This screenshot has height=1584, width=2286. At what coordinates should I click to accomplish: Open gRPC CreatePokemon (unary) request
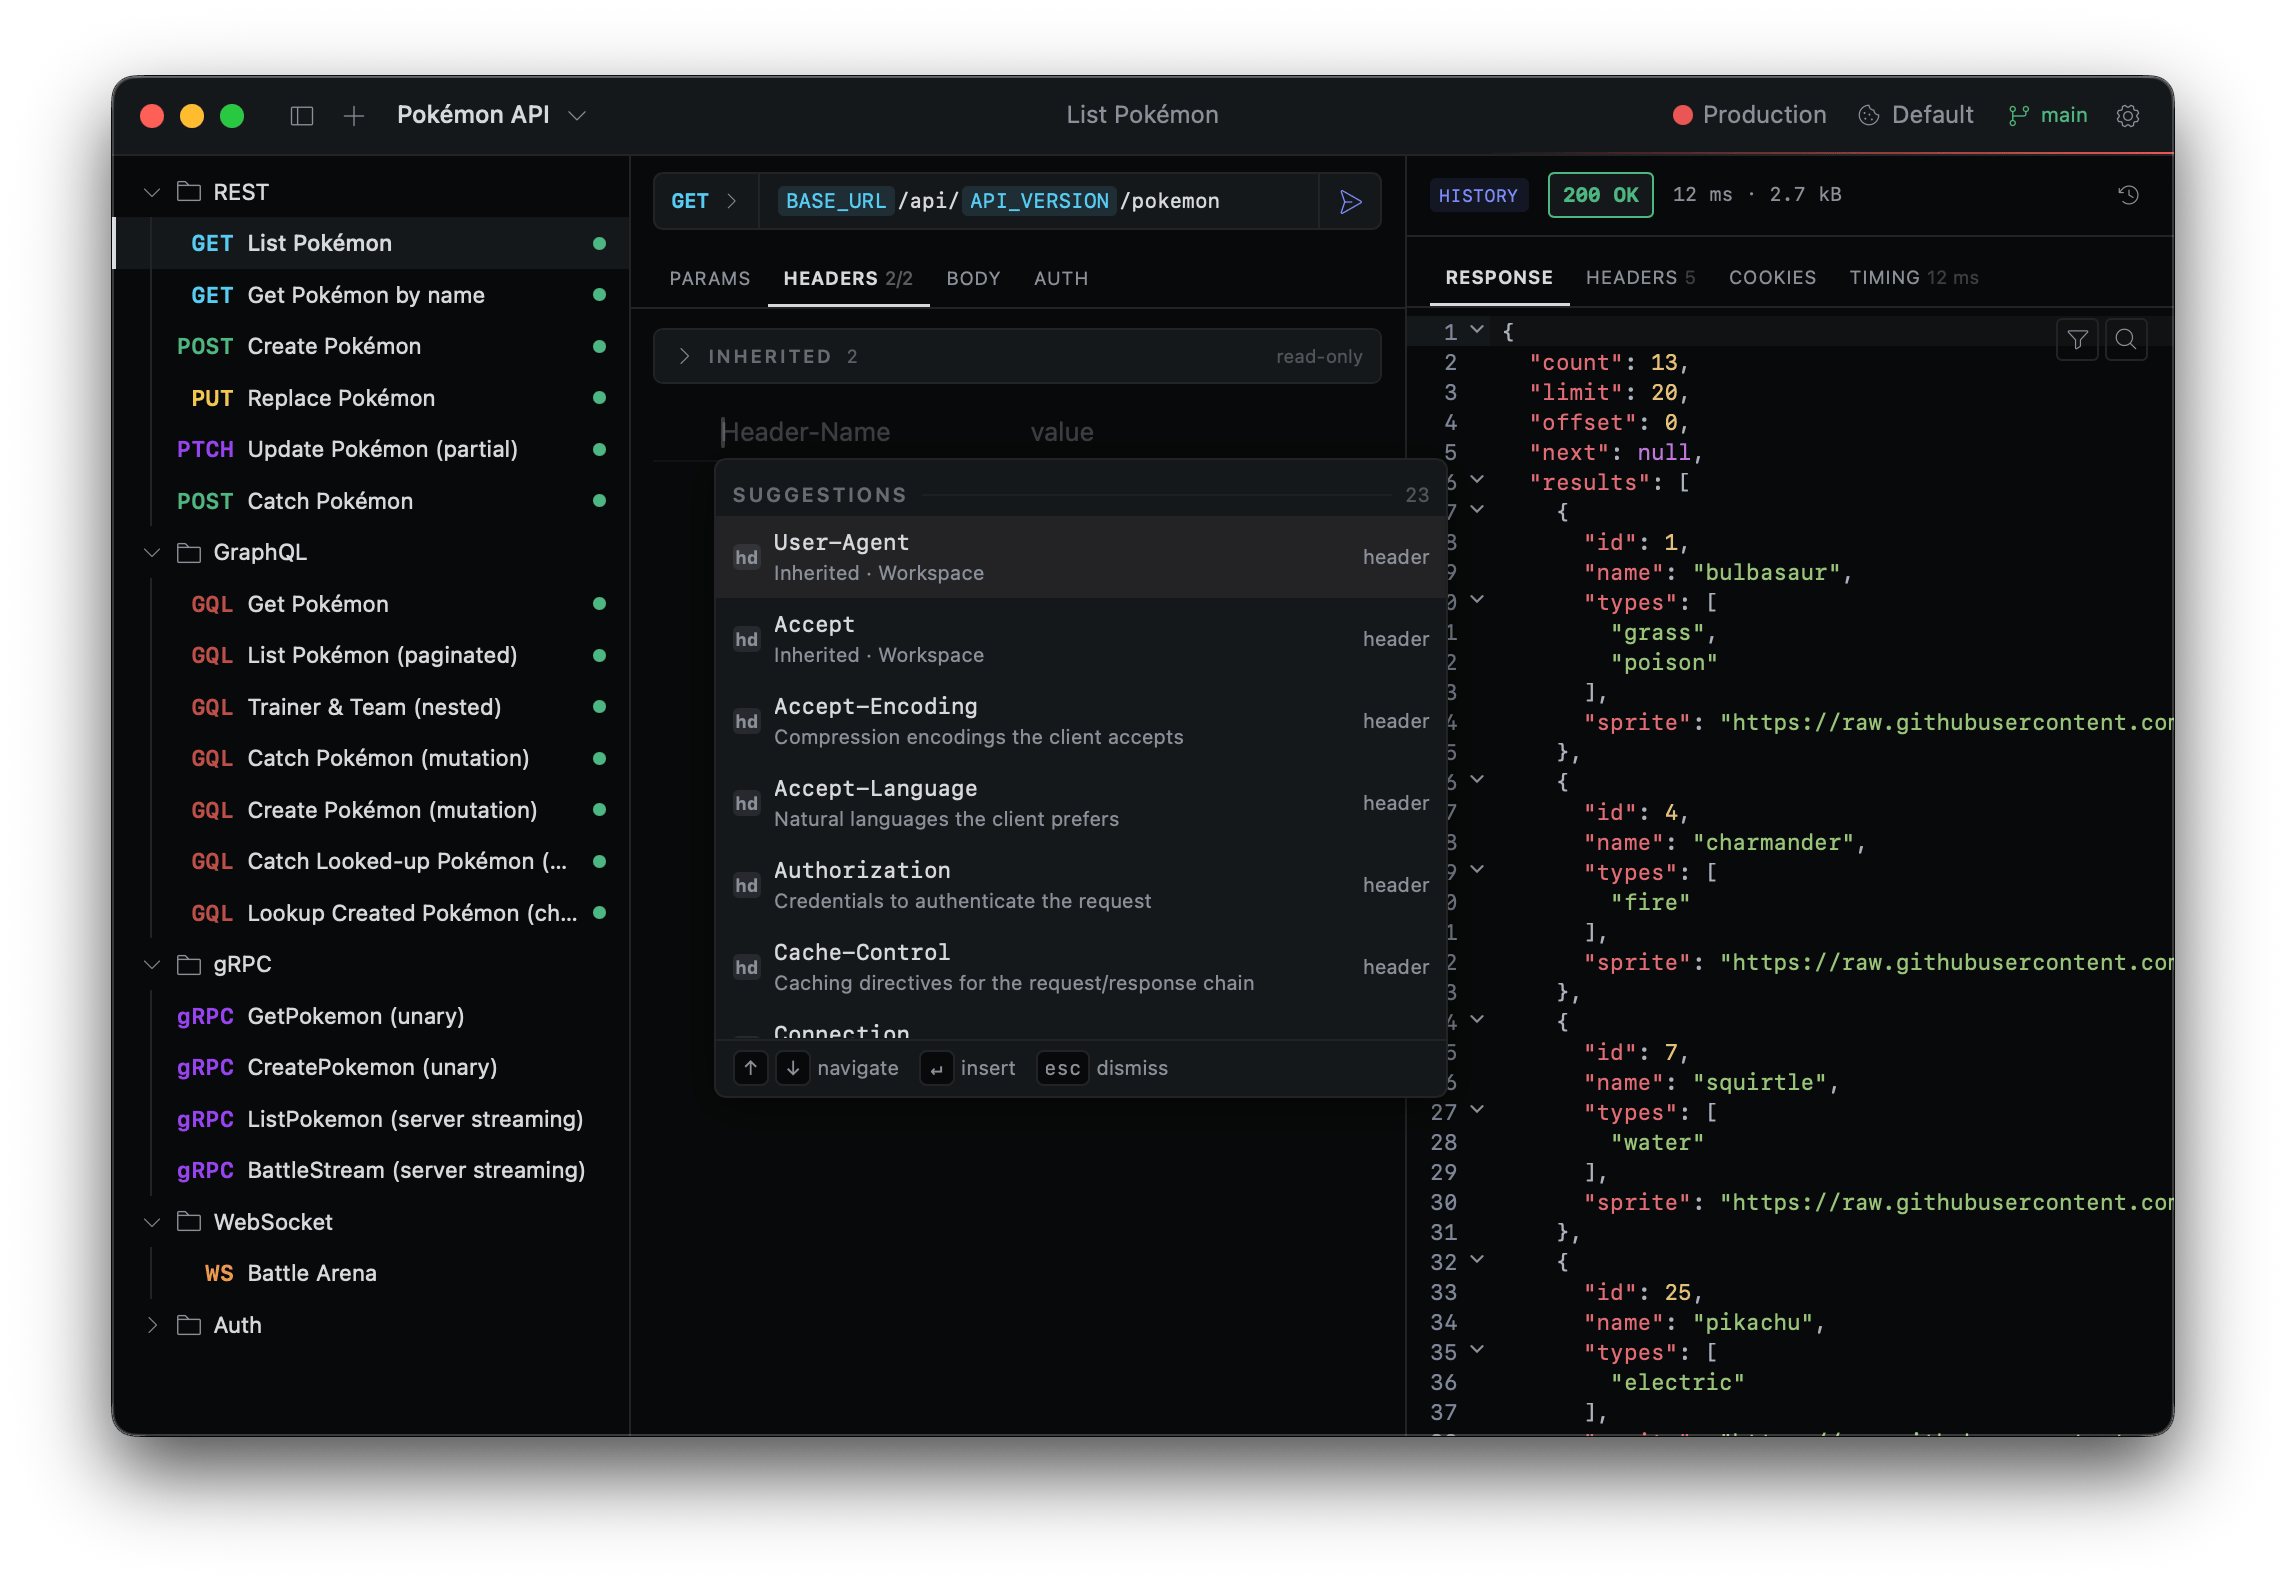pos(372,1067)
